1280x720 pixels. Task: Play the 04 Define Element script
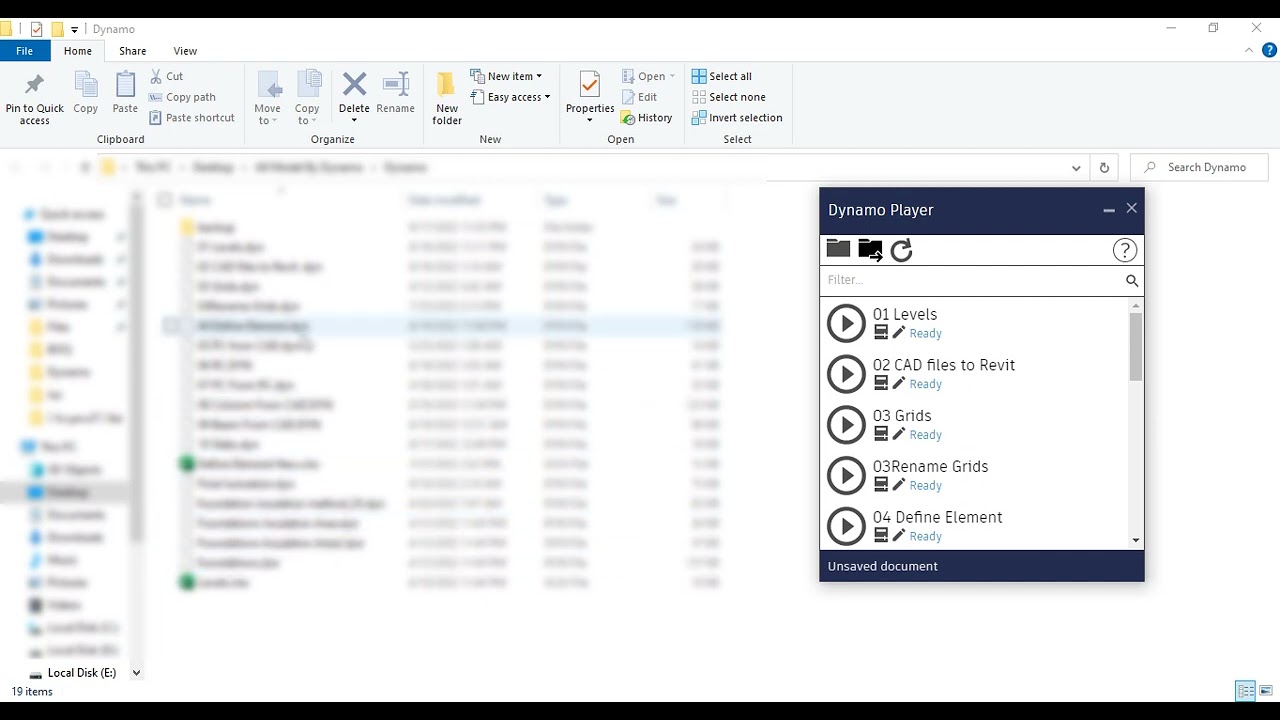[846, 527]
